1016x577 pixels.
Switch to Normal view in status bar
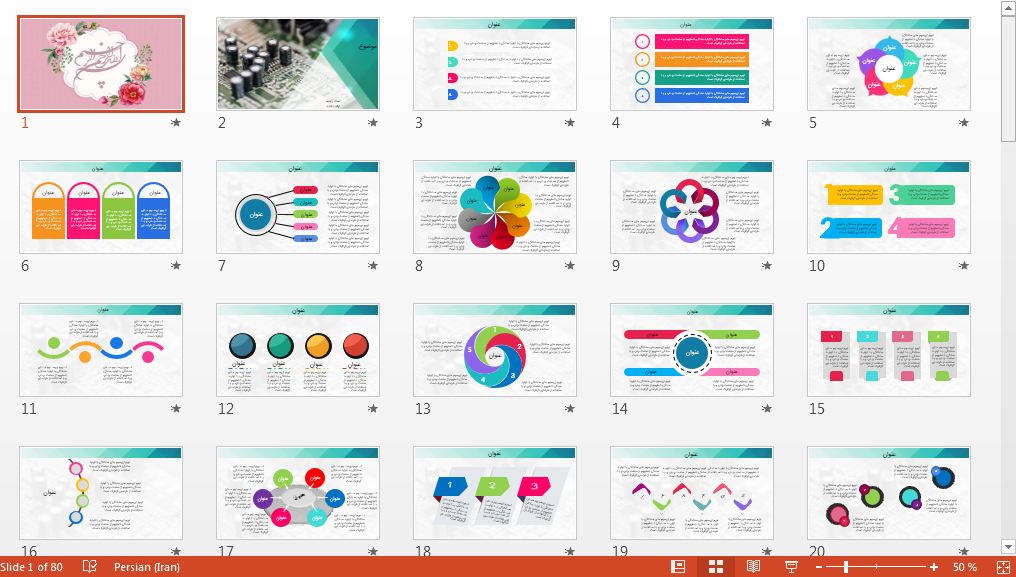point(678,567)
